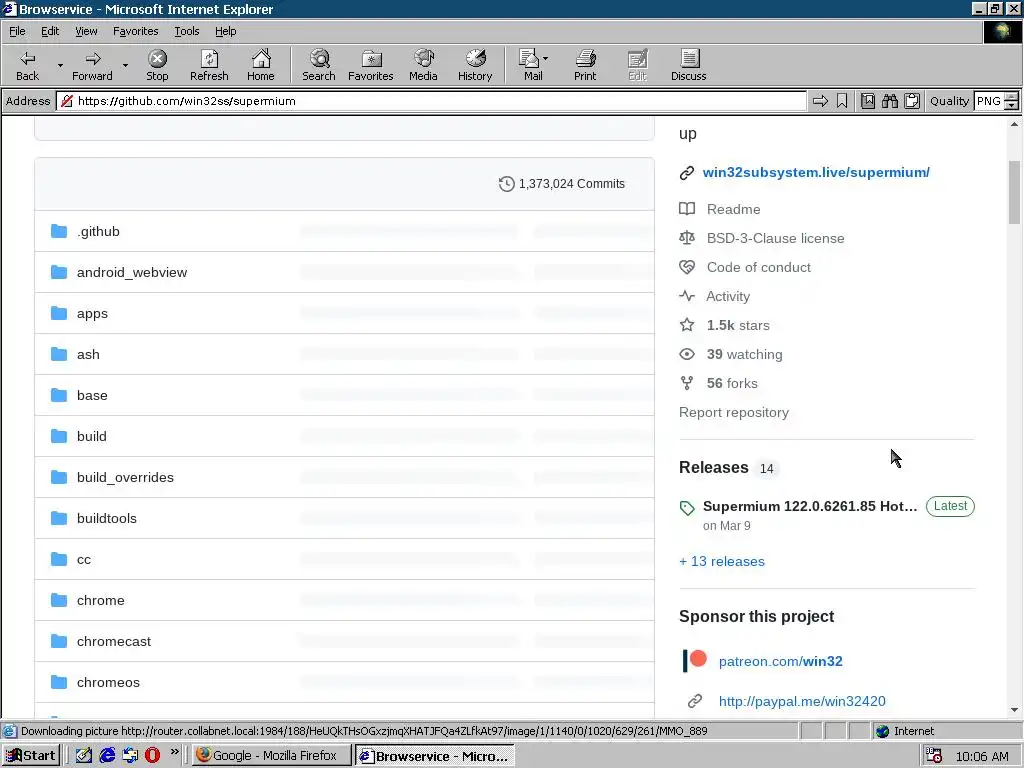Image resolution: width=1024 pixels, height=768 pixels.
Task: Click the clipboard icon near Quality
Action: 912,101
